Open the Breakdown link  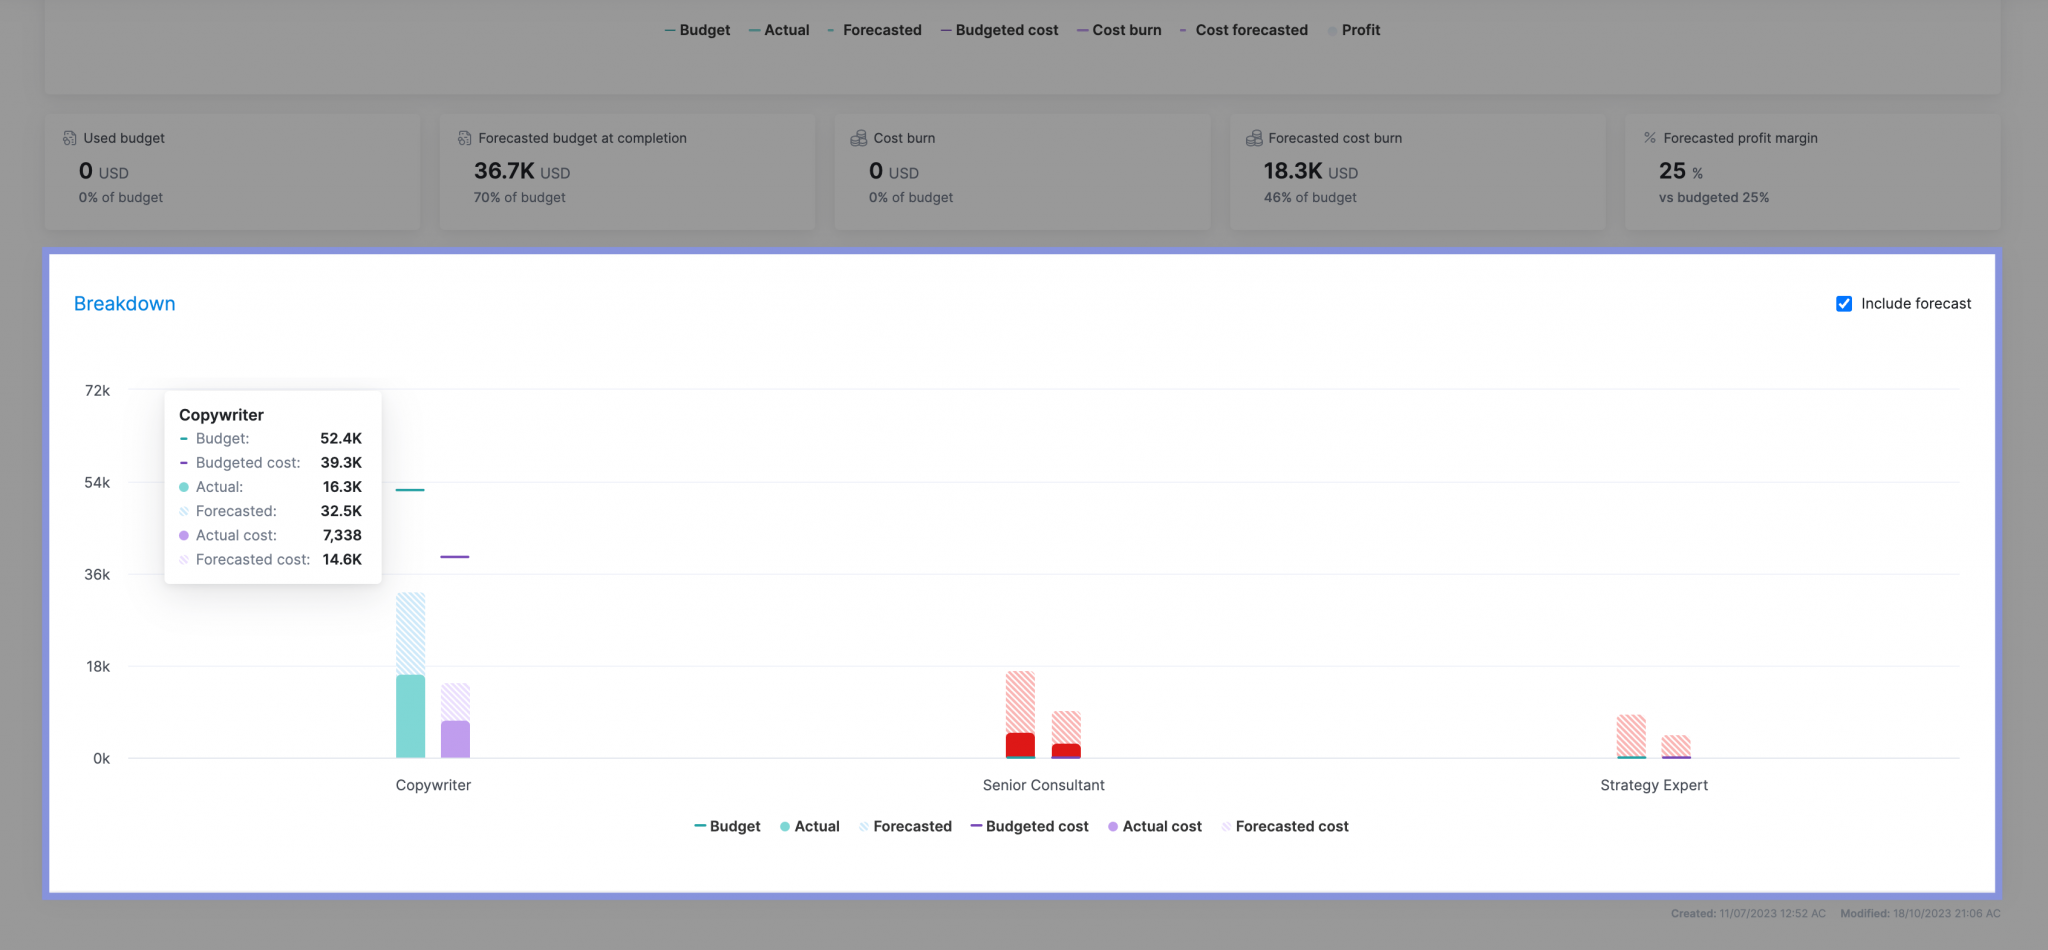pos(124,303)
